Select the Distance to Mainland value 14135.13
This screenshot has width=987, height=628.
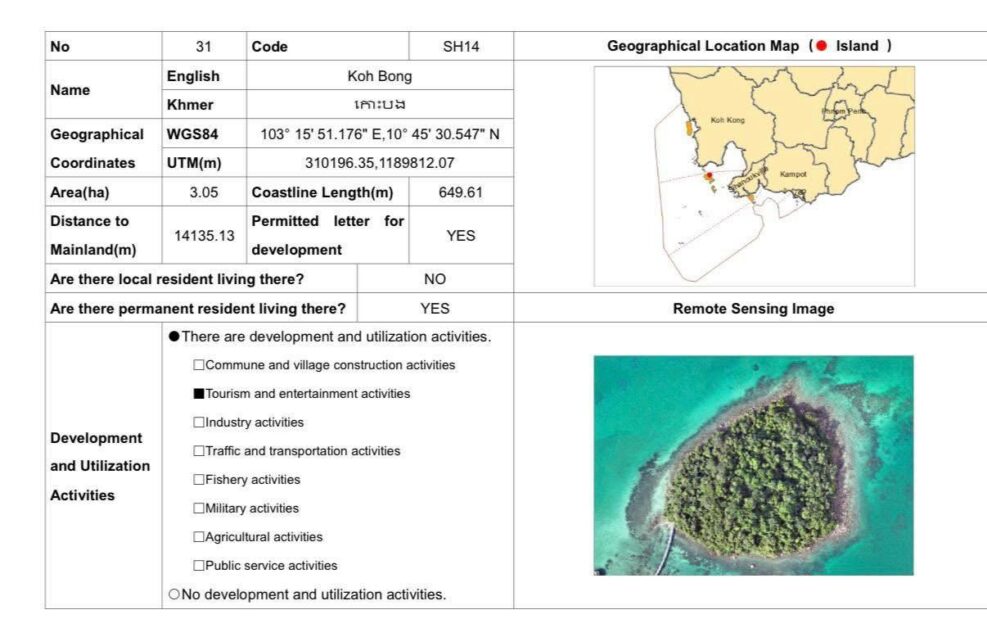[x=204, y=236]
